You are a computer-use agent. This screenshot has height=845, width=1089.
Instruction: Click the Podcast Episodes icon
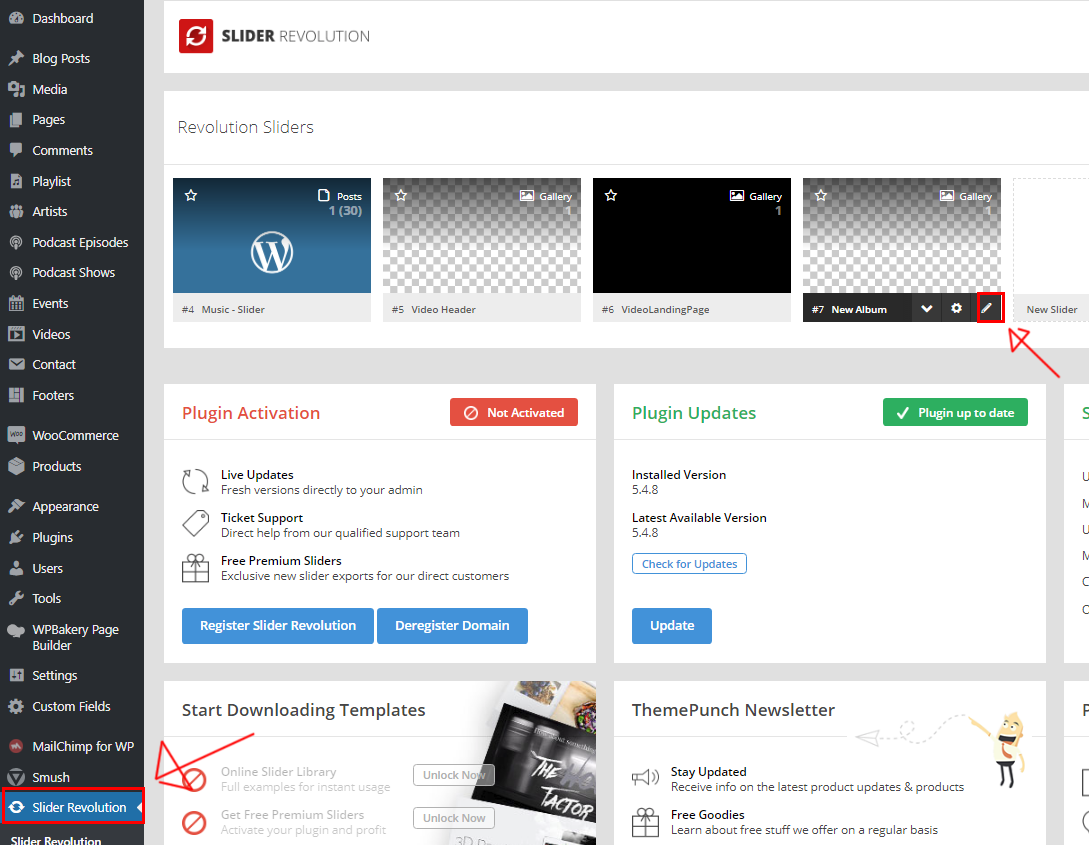16,242
